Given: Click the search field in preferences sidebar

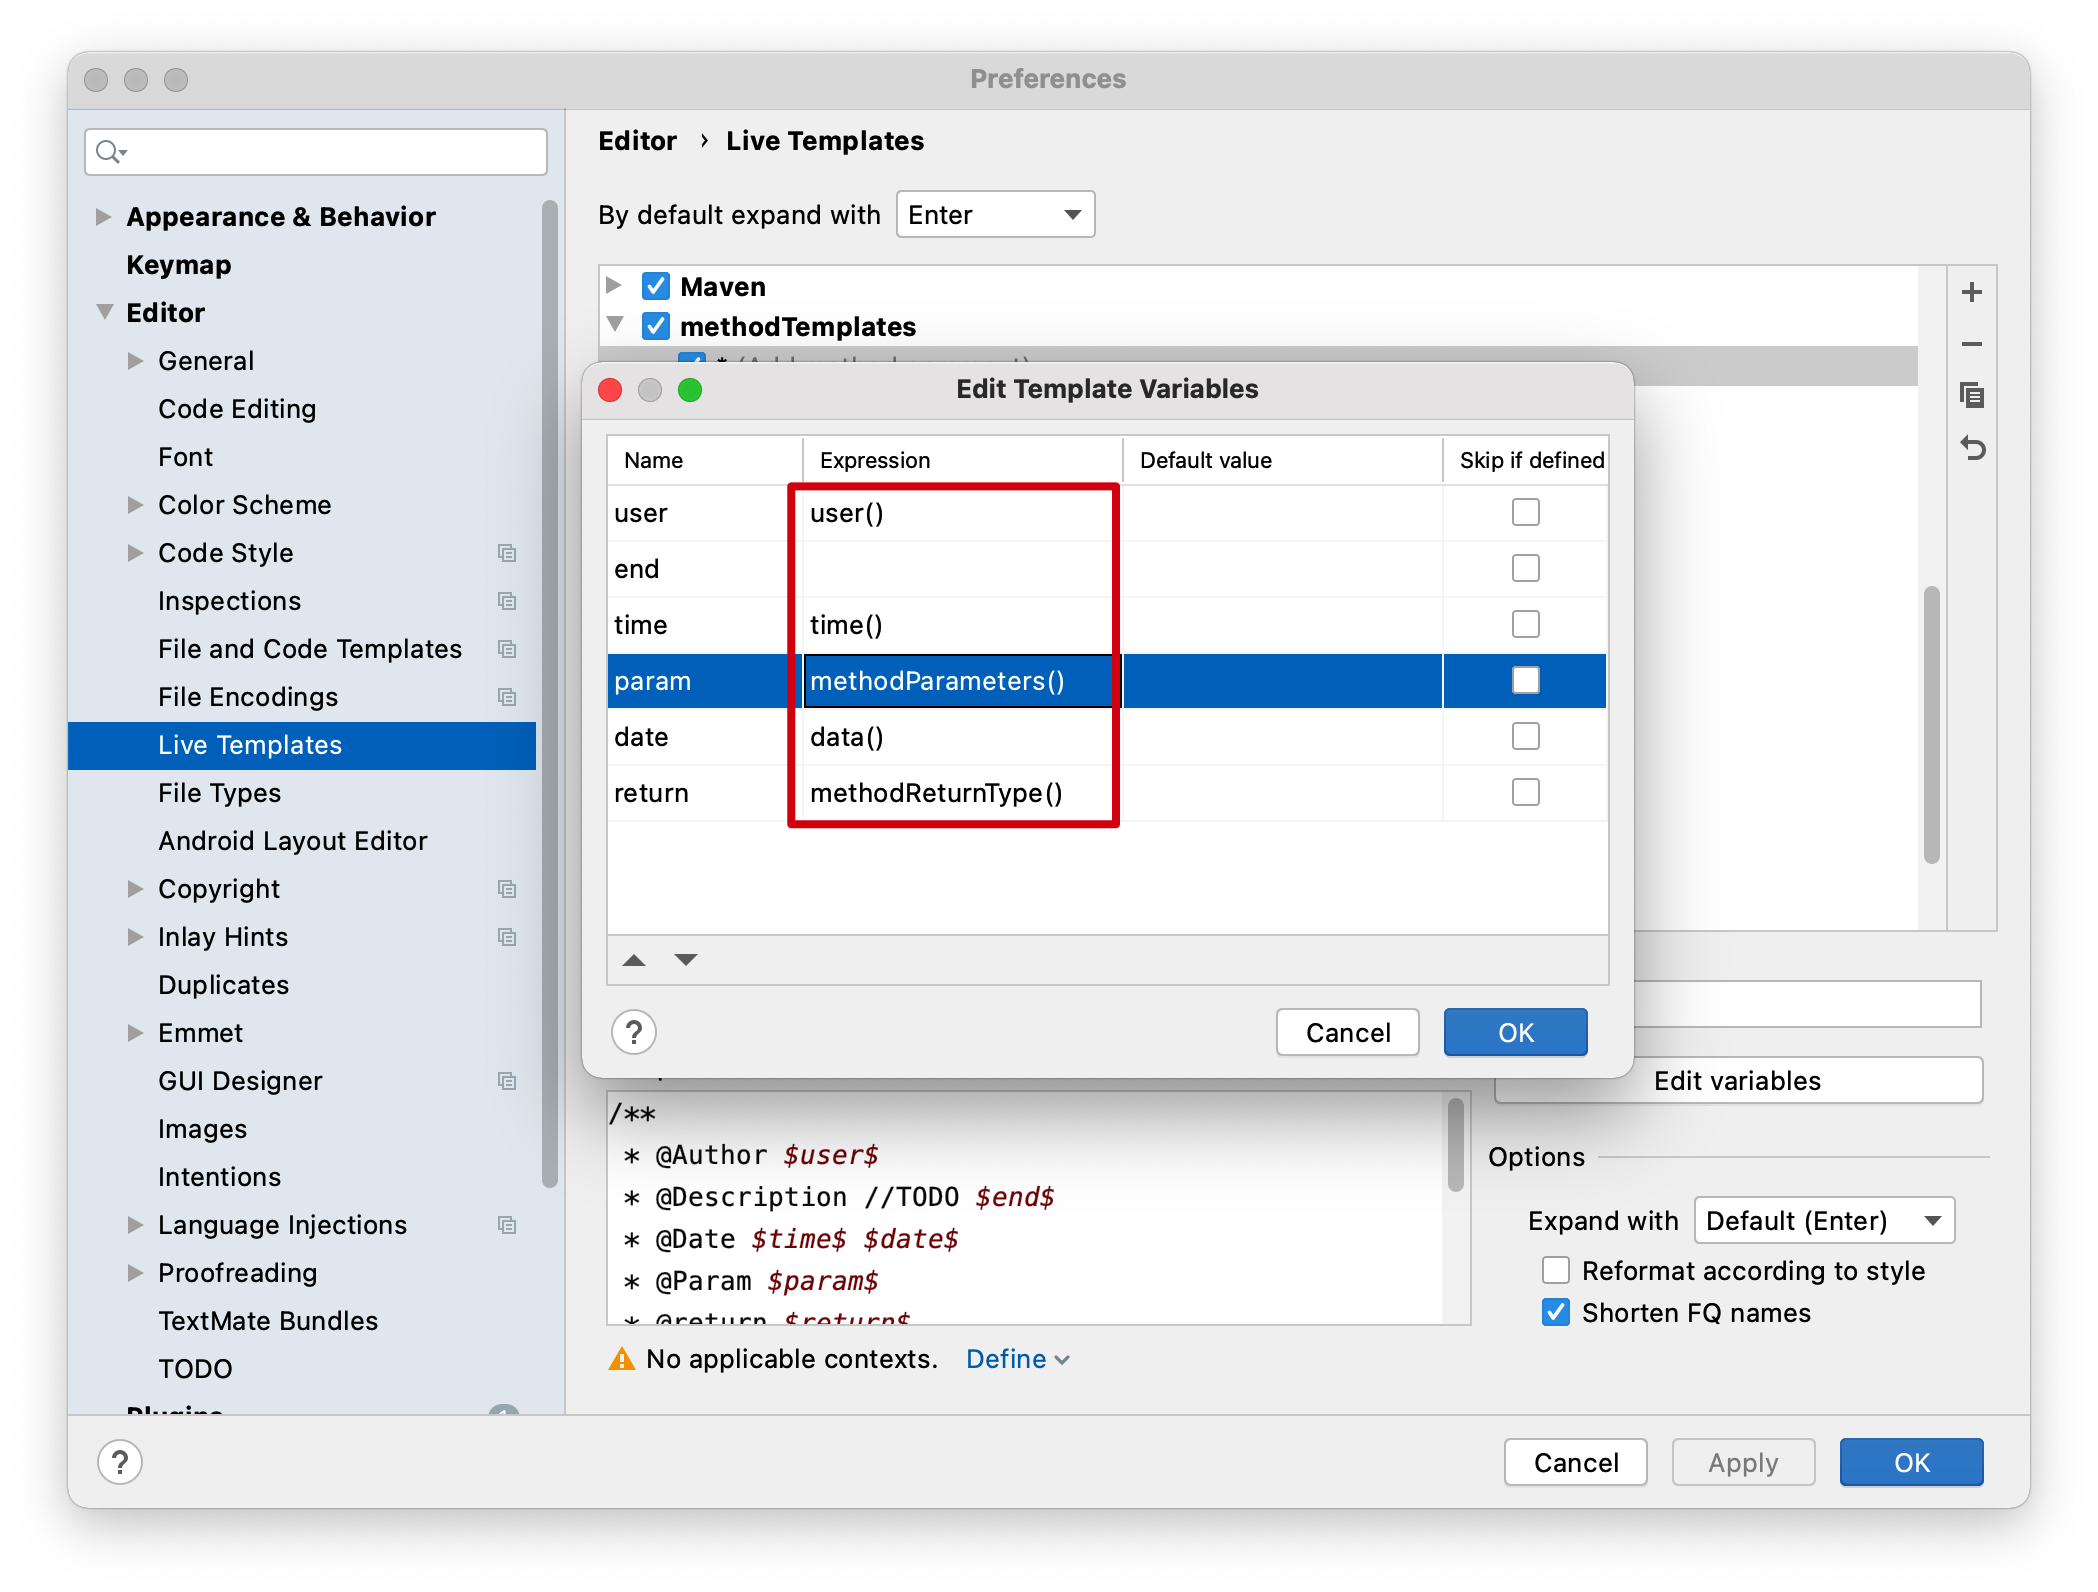Looking at the screenshot, I should [319, 151].
